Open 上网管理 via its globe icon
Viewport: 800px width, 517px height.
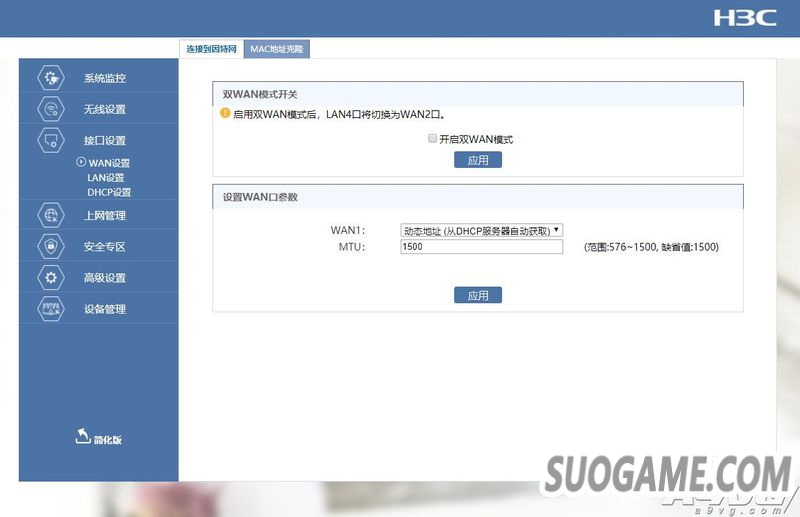pyautogui.click(x=50, y=215)
